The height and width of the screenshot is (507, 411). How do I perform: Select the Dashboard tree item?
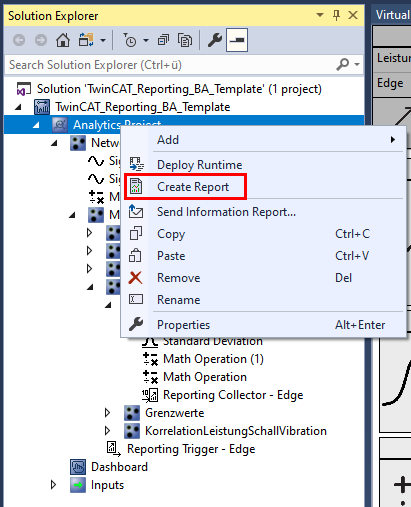pos(119,467)
